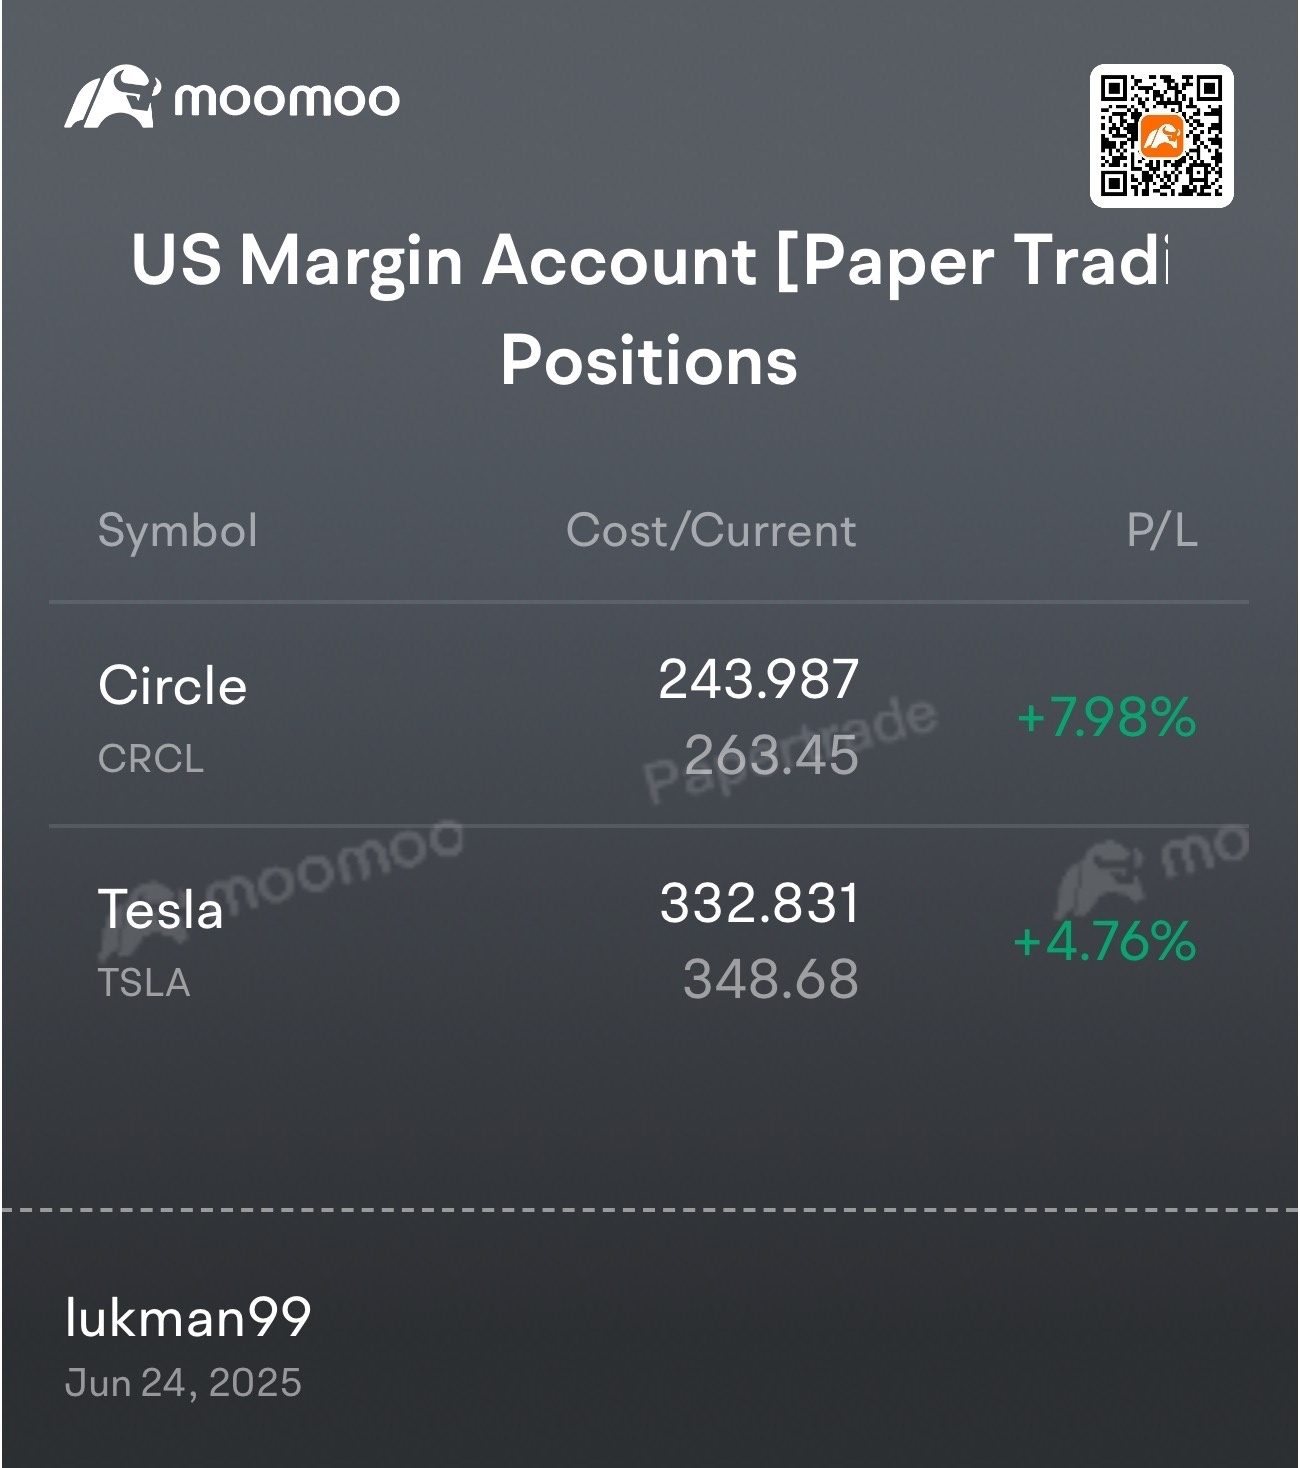Click the orange moomoo icon inside QR code

click(1162, 136)
